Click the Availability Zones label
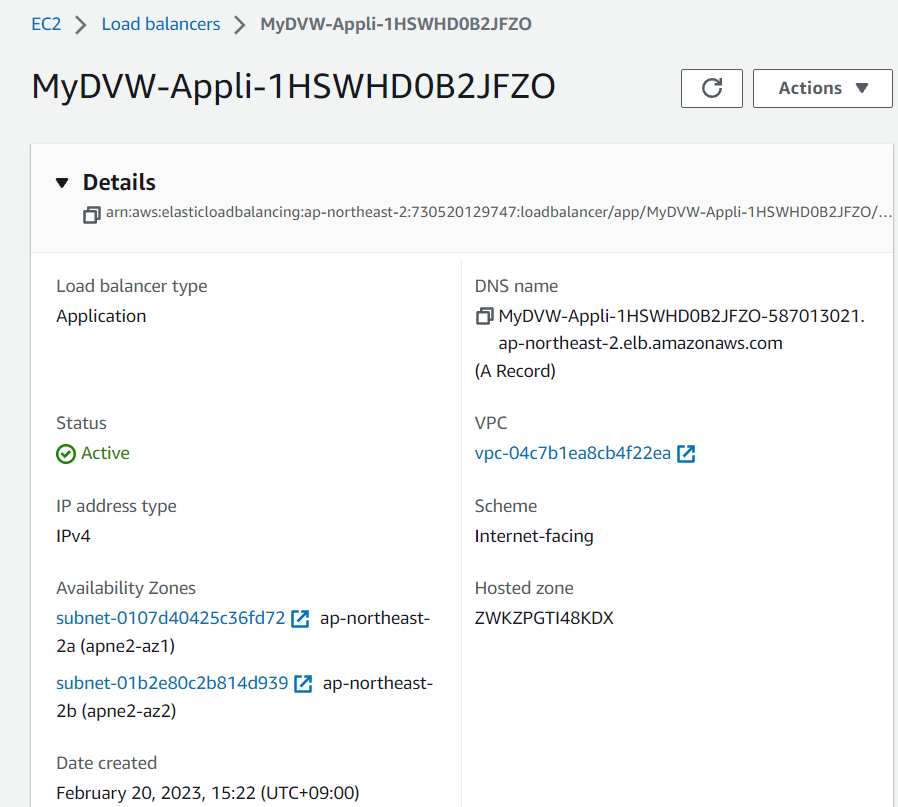This screenshot has width=898, height=807. pyautogui.click(x=126, y=588)
